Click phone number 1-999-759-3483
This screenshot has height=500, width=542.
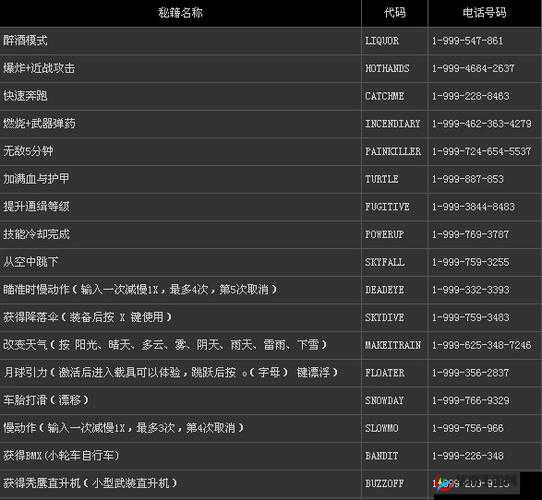tap(470, 317)
